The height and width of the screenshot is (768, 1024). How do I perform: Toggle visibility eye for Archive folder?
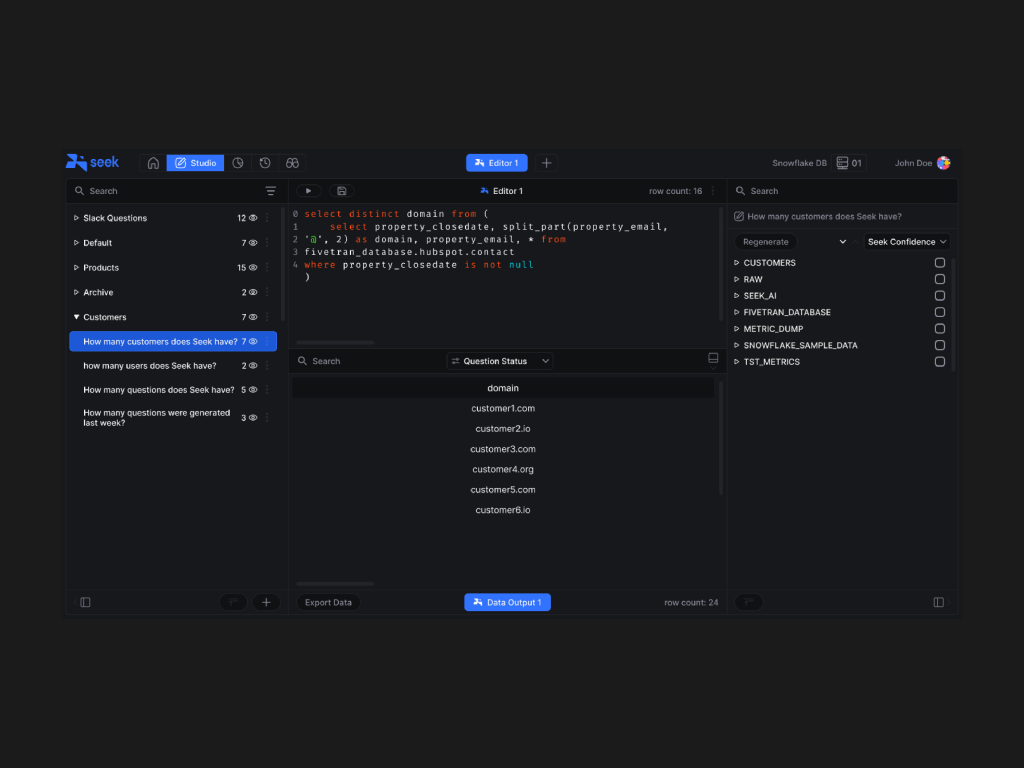(x=253, y=293)
